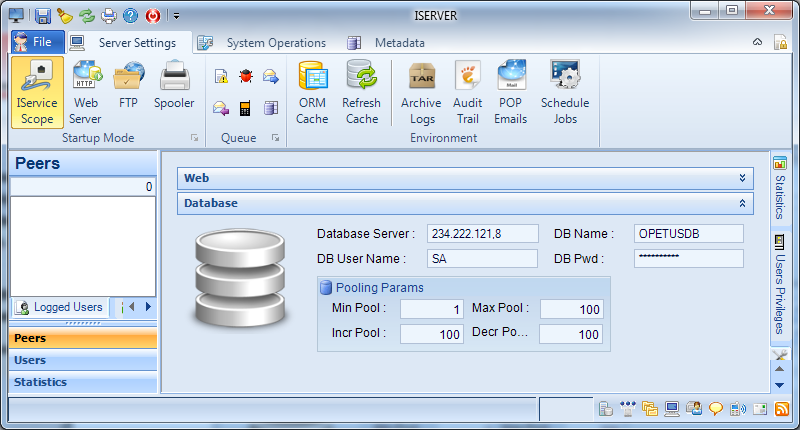The width and height of the screenshot is (800, 430).
Task: Toggle IService Scope startup mode
Action: pyautogui.click(x=37, y=92)
